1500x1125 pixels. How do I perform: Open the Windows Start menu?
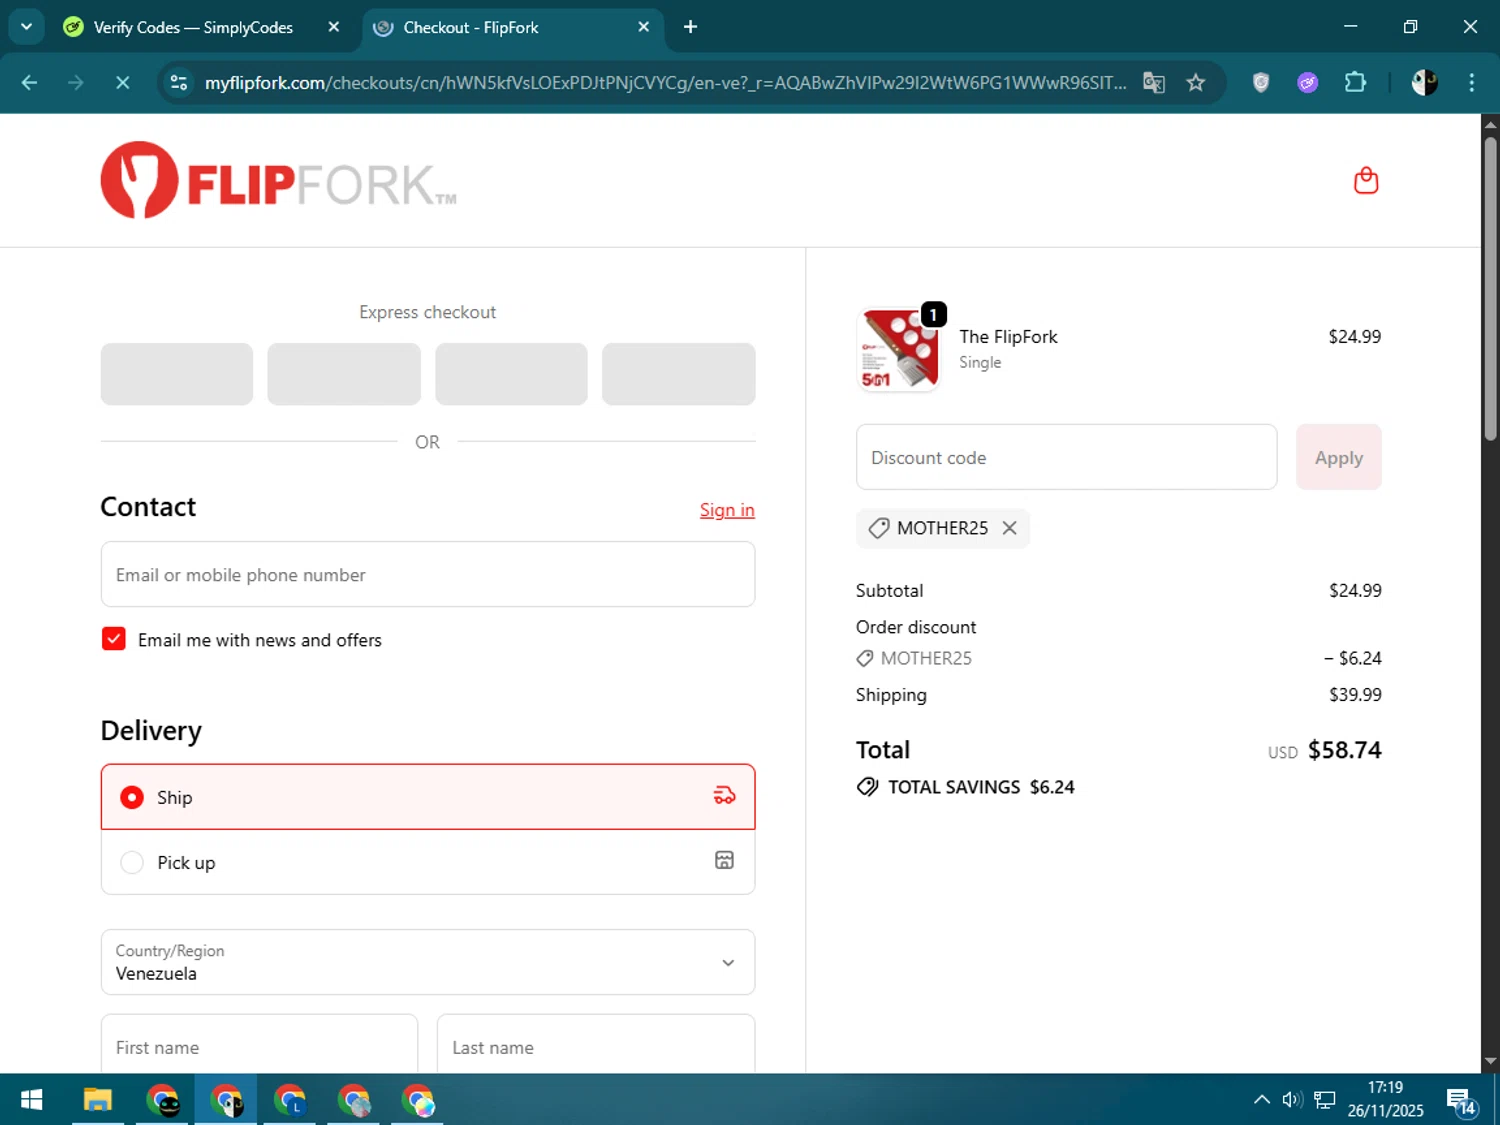click(x=32, y=1100)
